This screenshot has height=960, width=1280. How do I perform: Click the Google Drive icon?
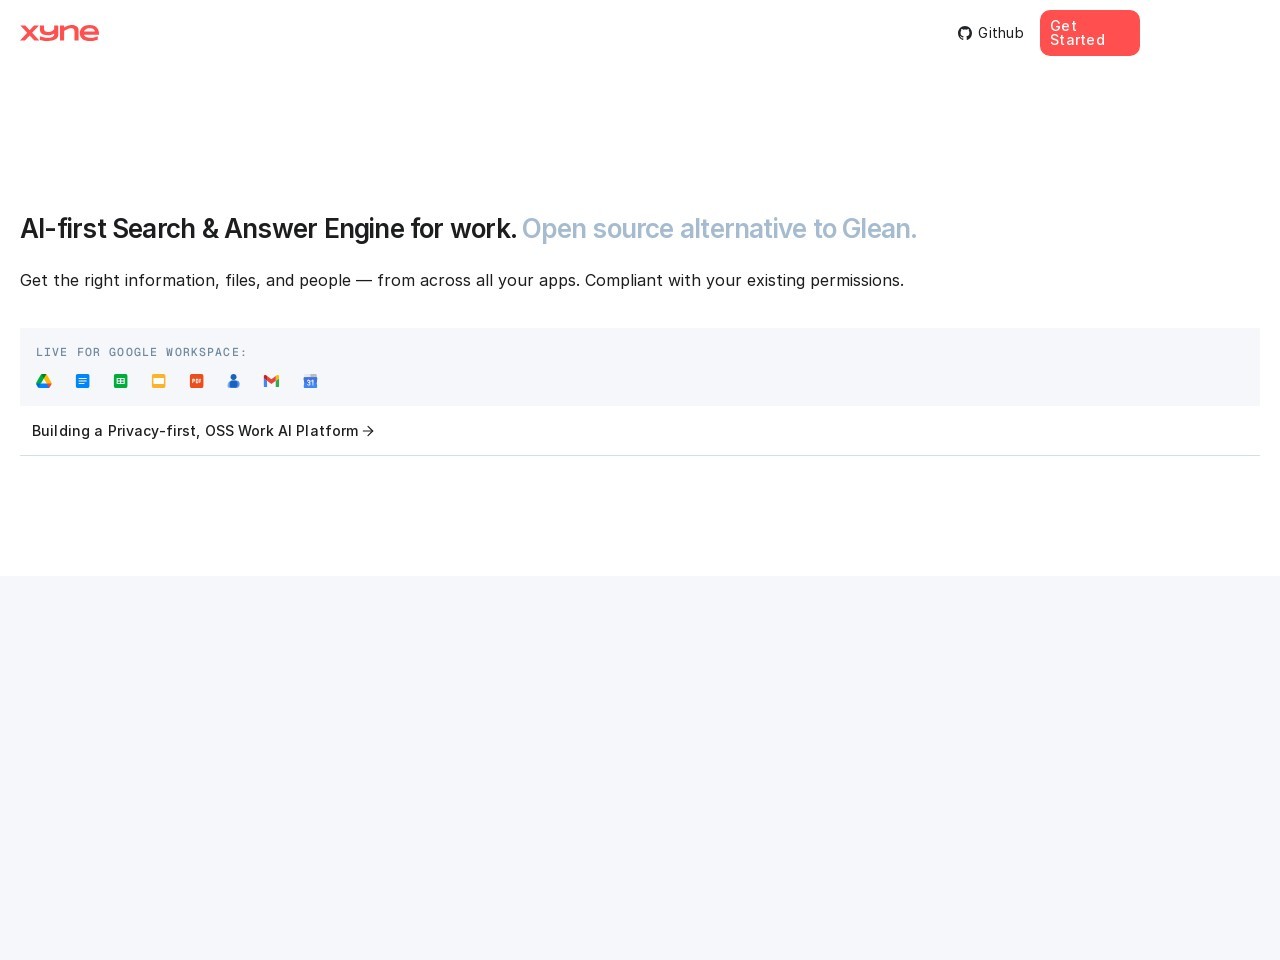tap(44, 381)
